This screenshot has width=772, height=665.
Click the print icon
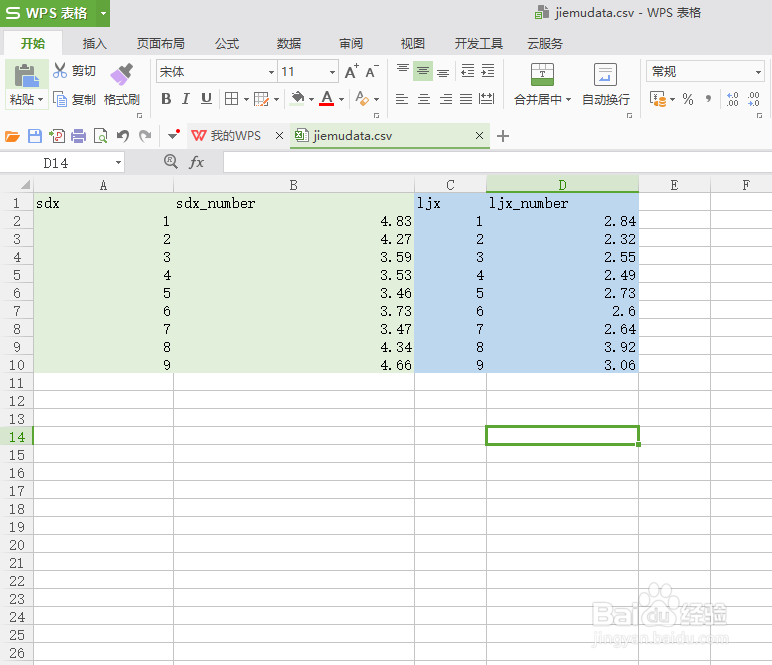78,136
